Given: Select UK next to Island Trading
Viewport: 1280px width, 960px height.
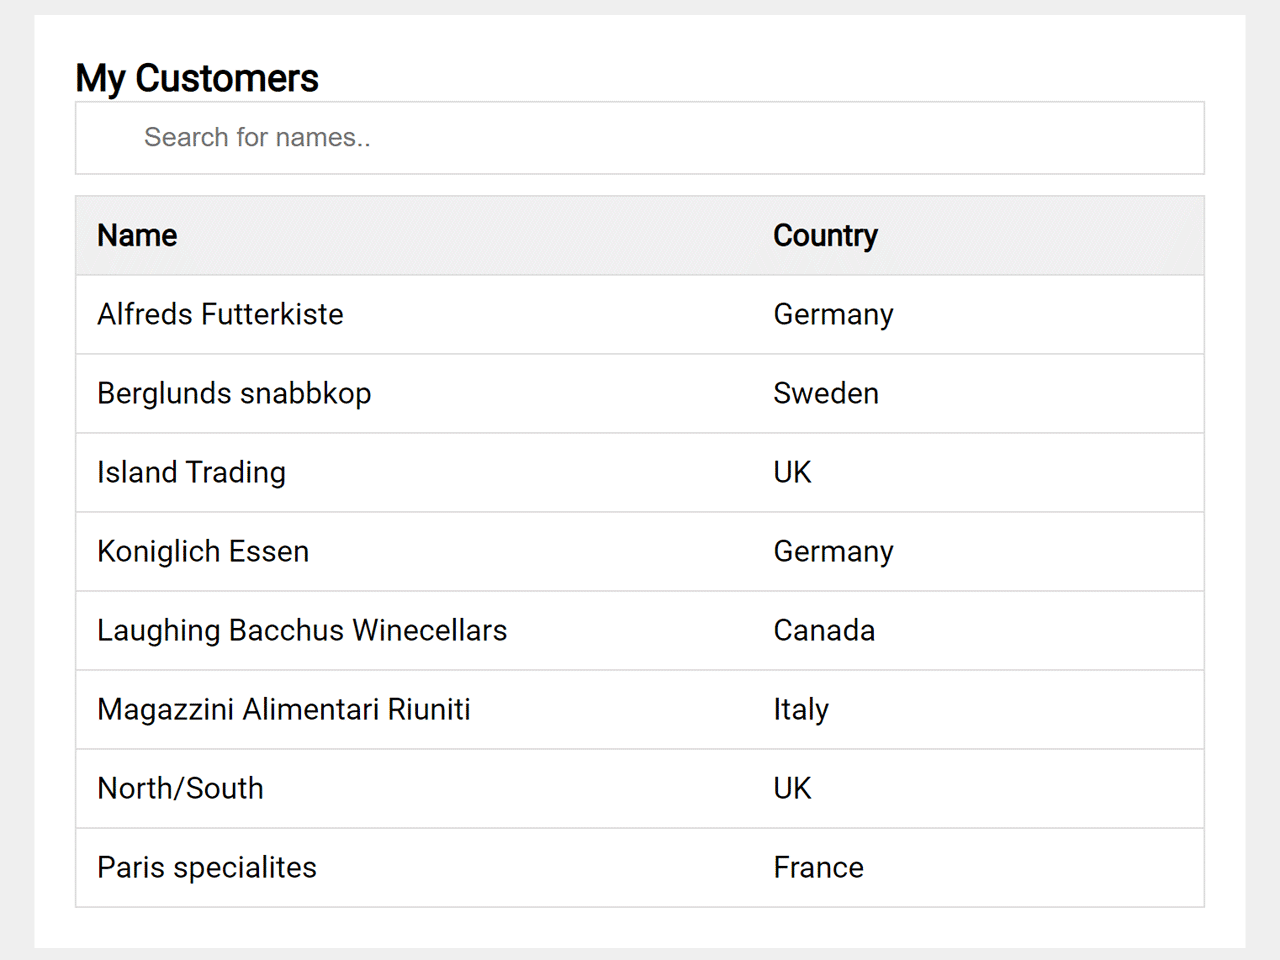Looking at the screenshot, I should (x=792, y=473).
